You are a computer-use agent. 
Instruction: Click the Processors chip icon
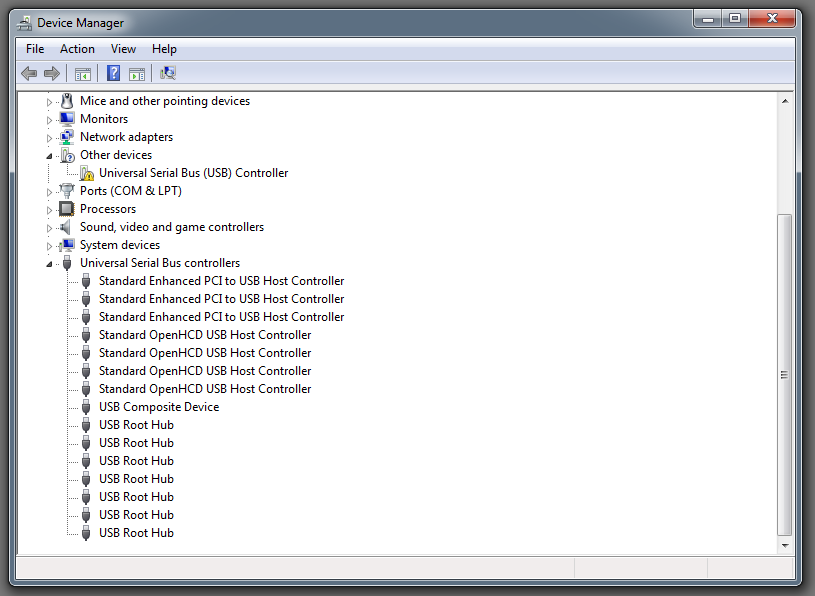[x=67, y=209]
